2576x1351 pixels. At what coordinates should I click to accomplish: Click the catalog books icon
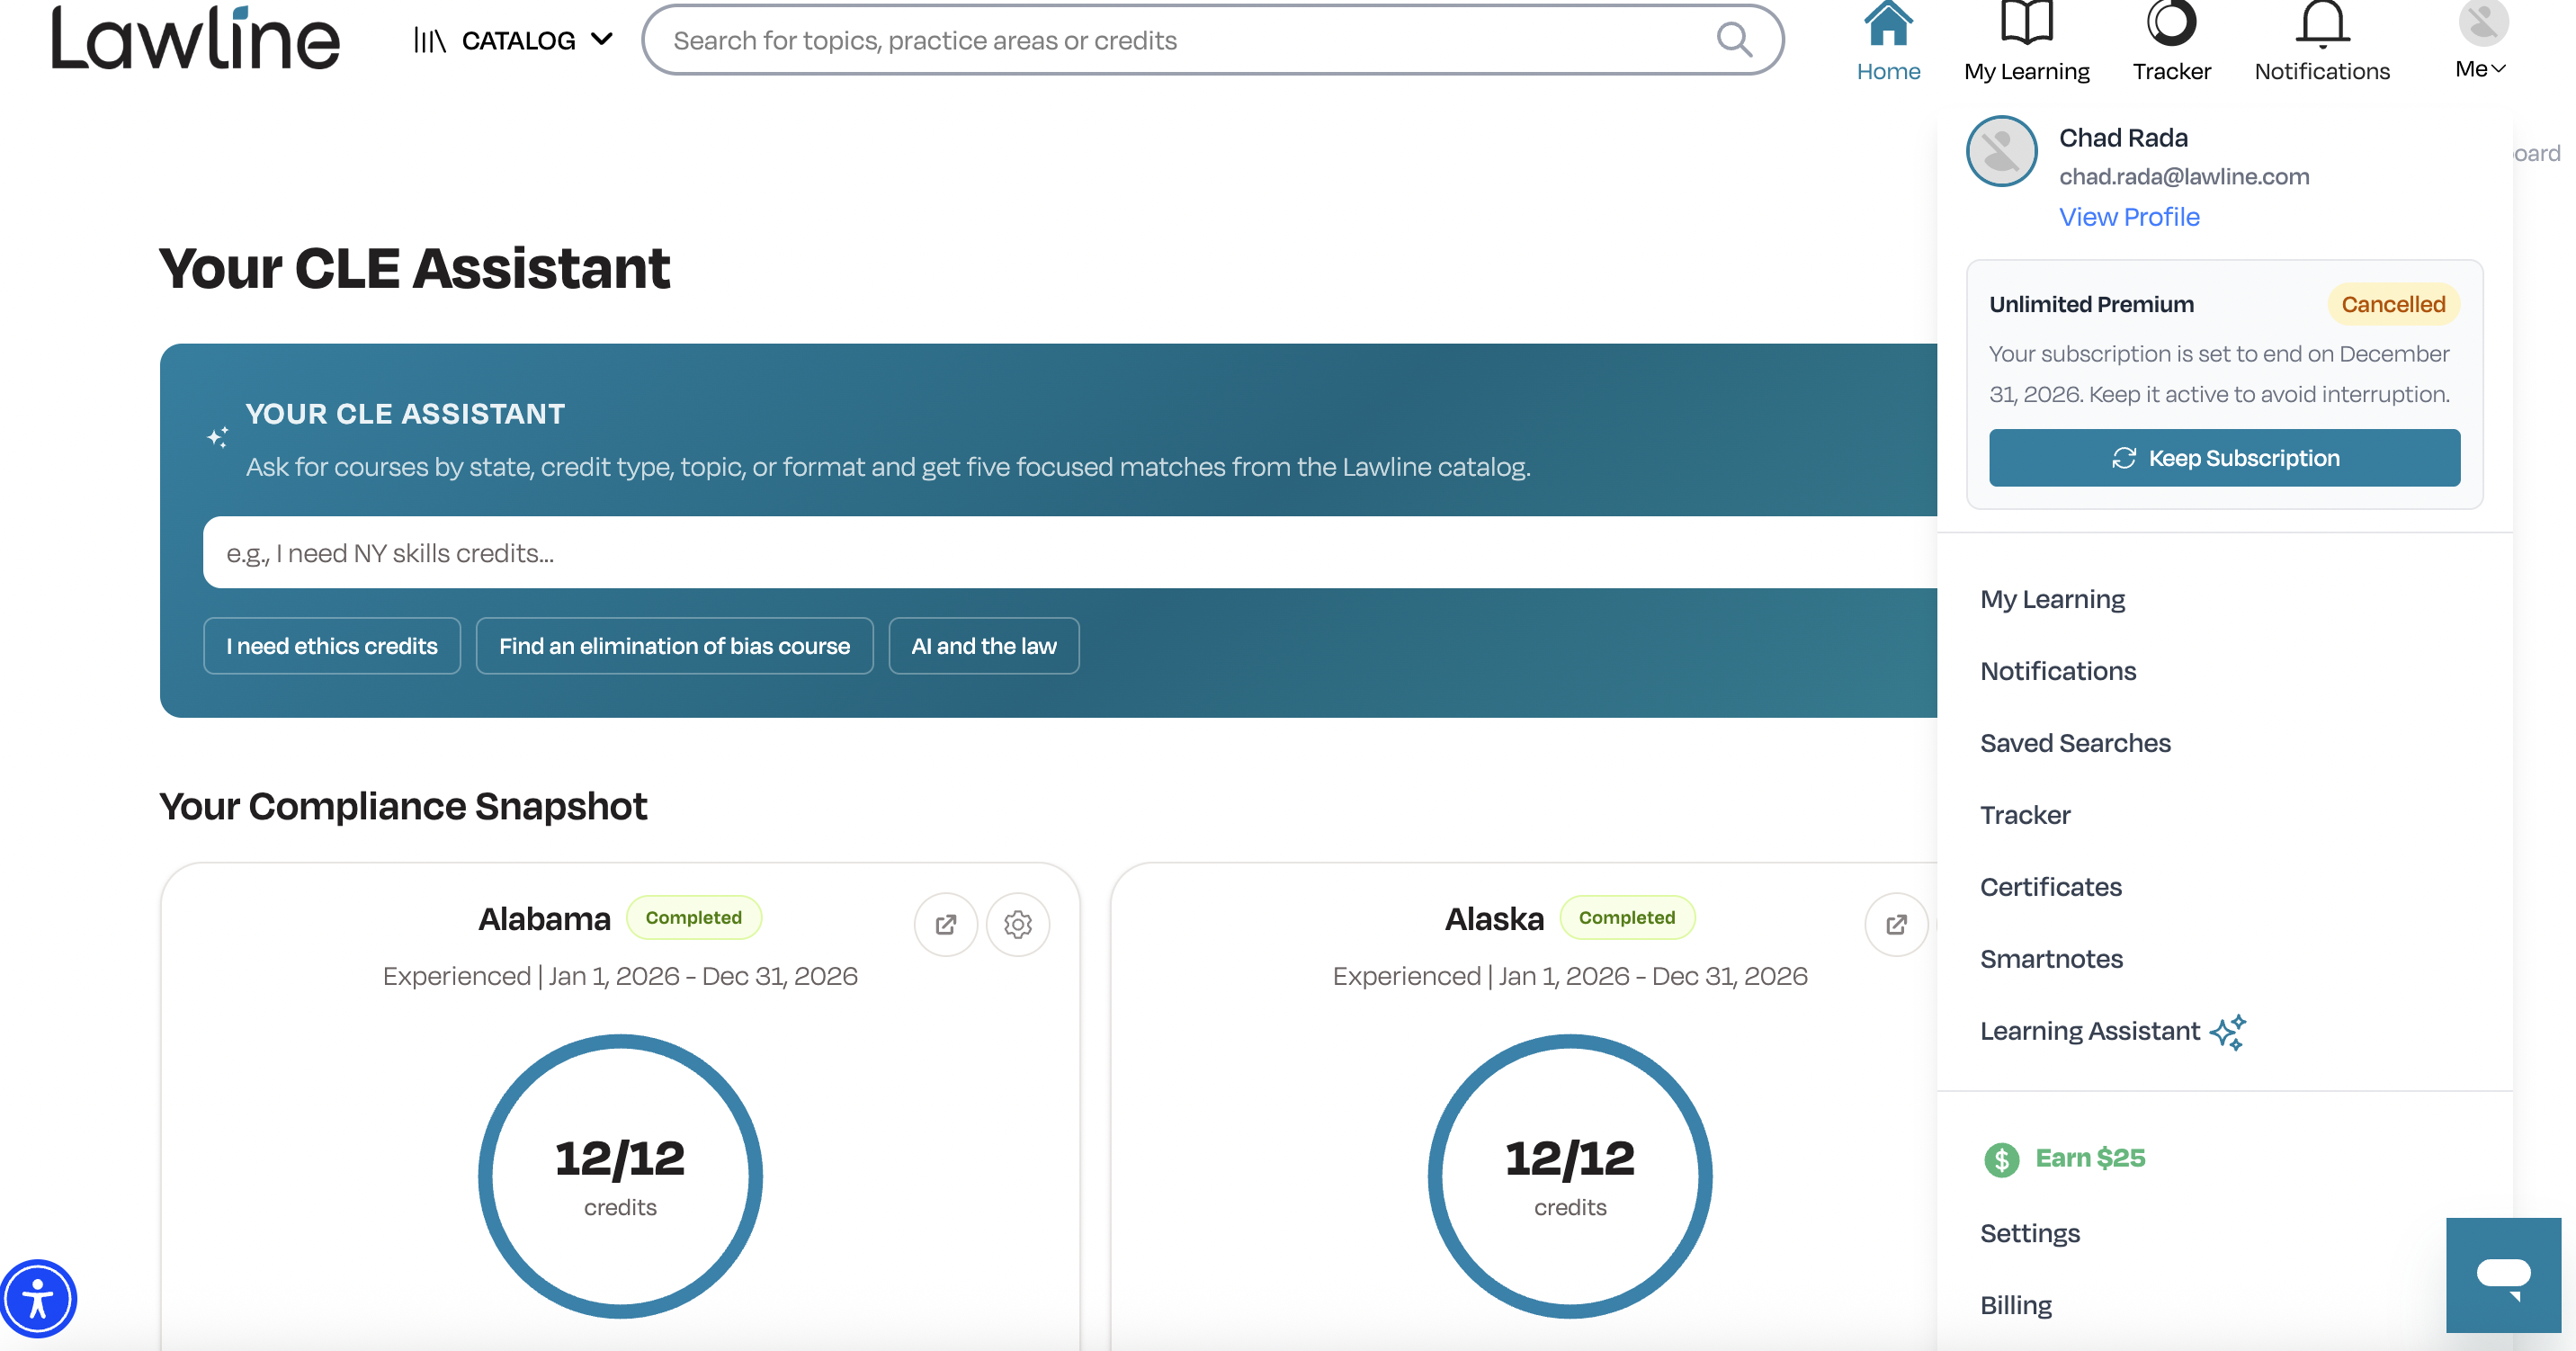430,41
